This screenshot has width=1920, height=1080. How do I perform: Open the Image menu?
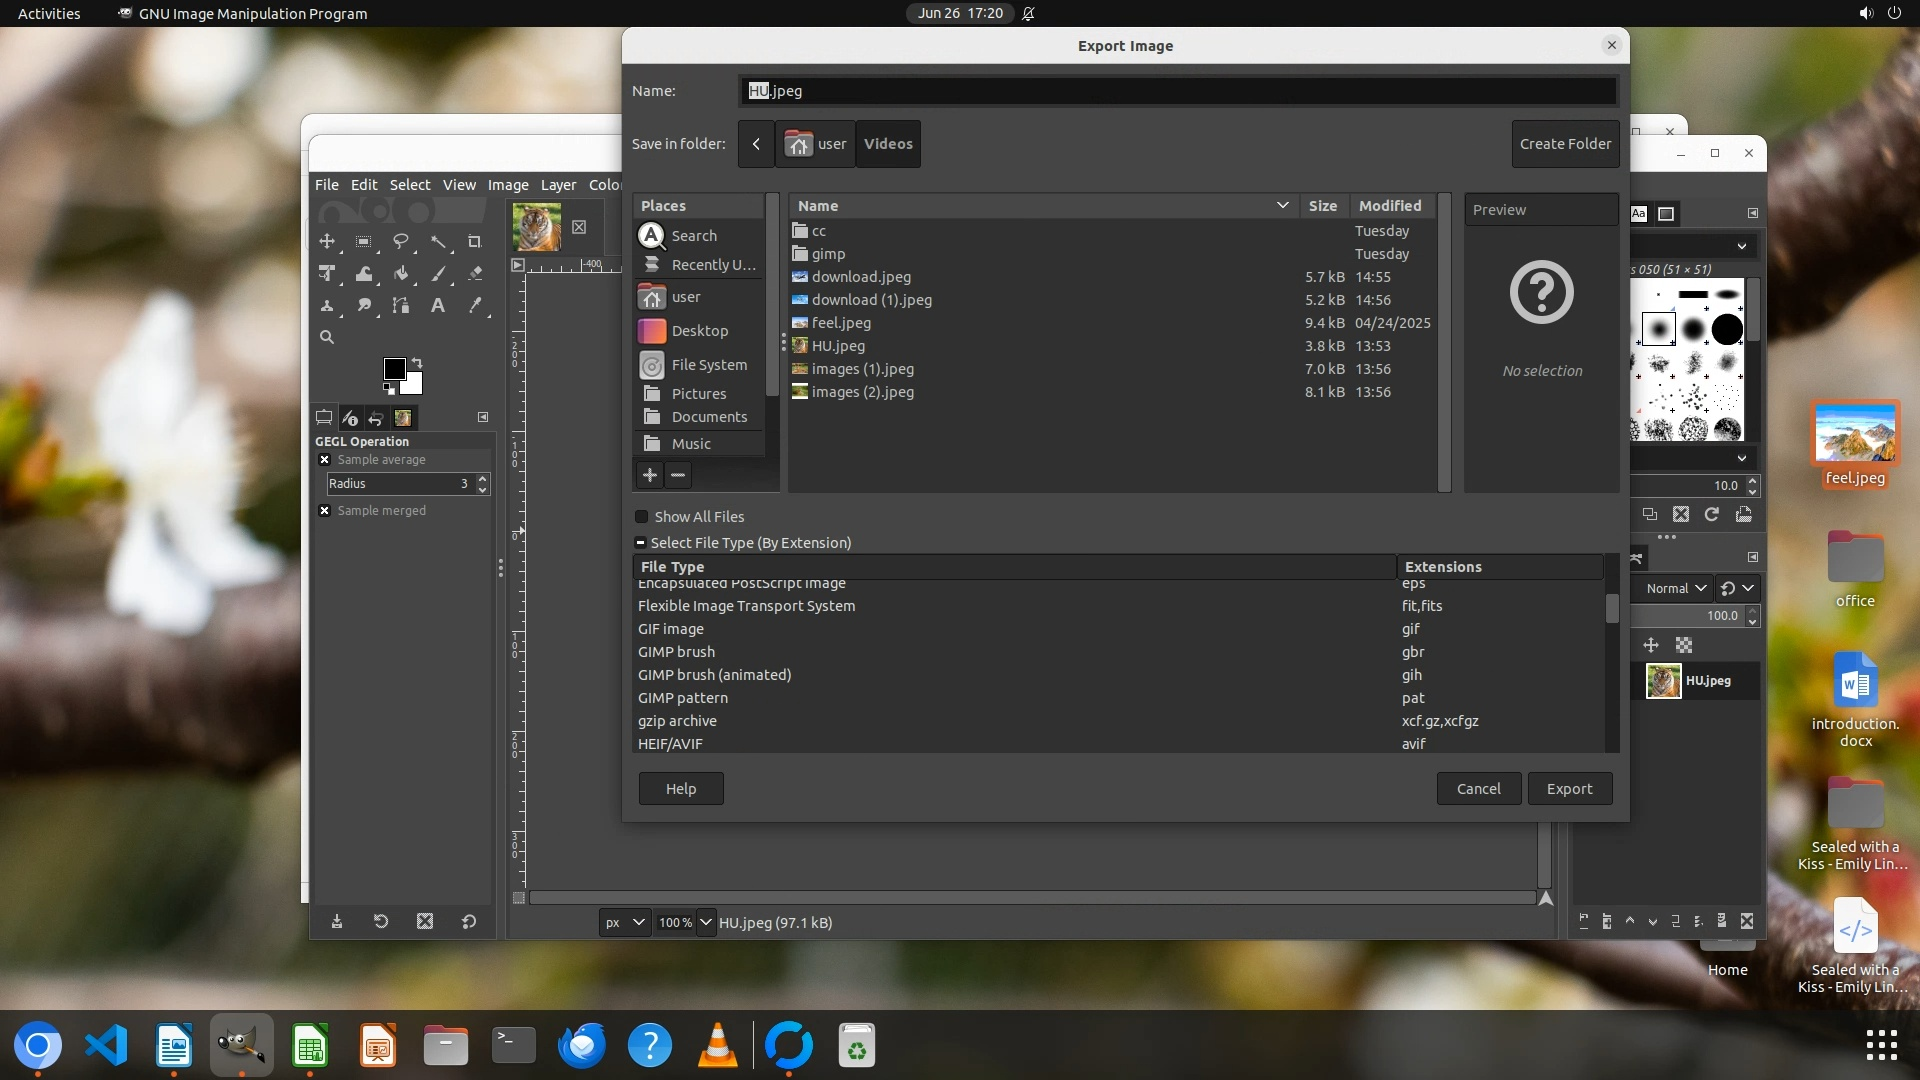pyautogui.click(x=507, y=185)
